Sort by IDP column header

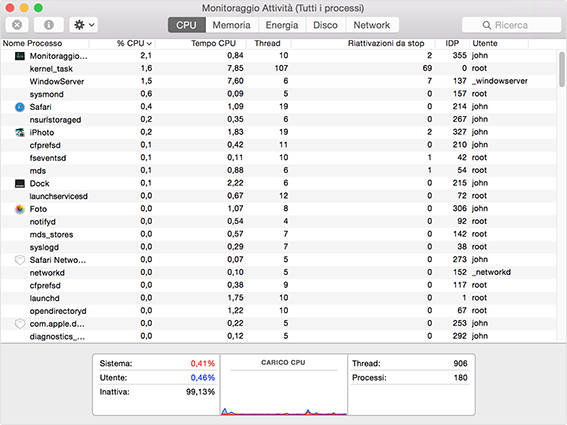[x=452, y=43]
